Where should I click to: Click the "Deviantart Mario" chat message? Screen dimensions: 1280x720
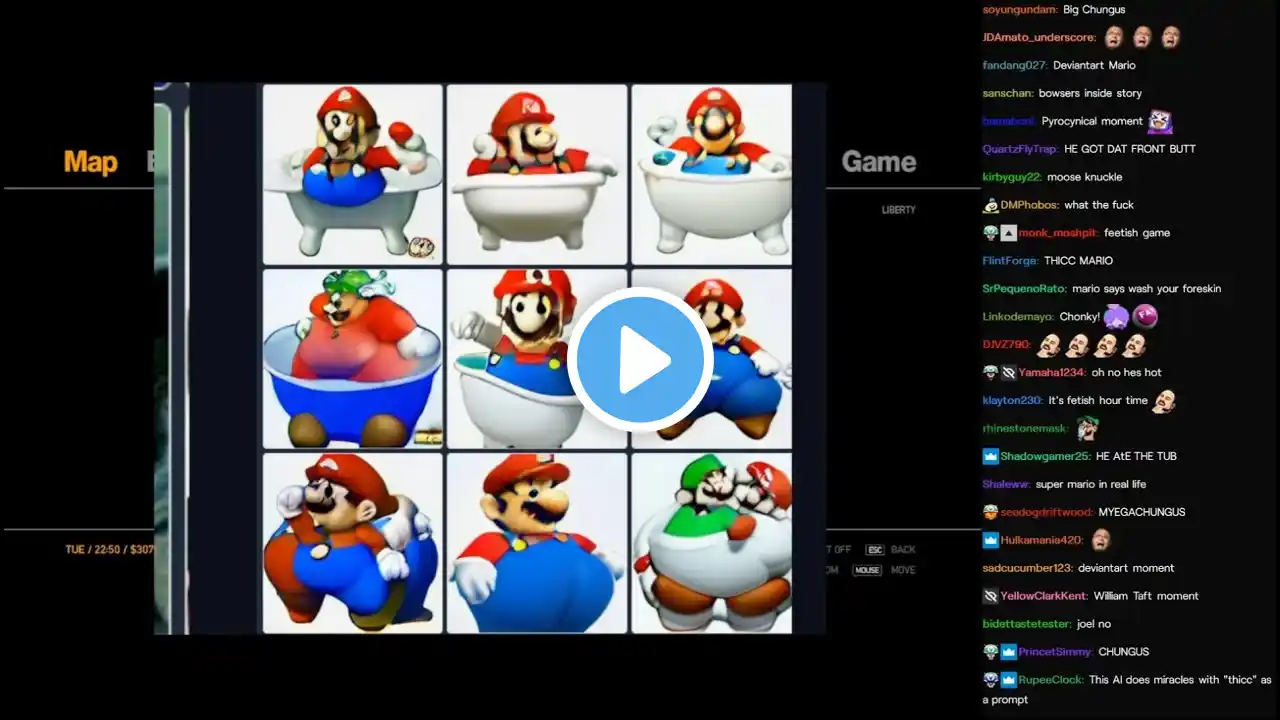[1094, 65]
